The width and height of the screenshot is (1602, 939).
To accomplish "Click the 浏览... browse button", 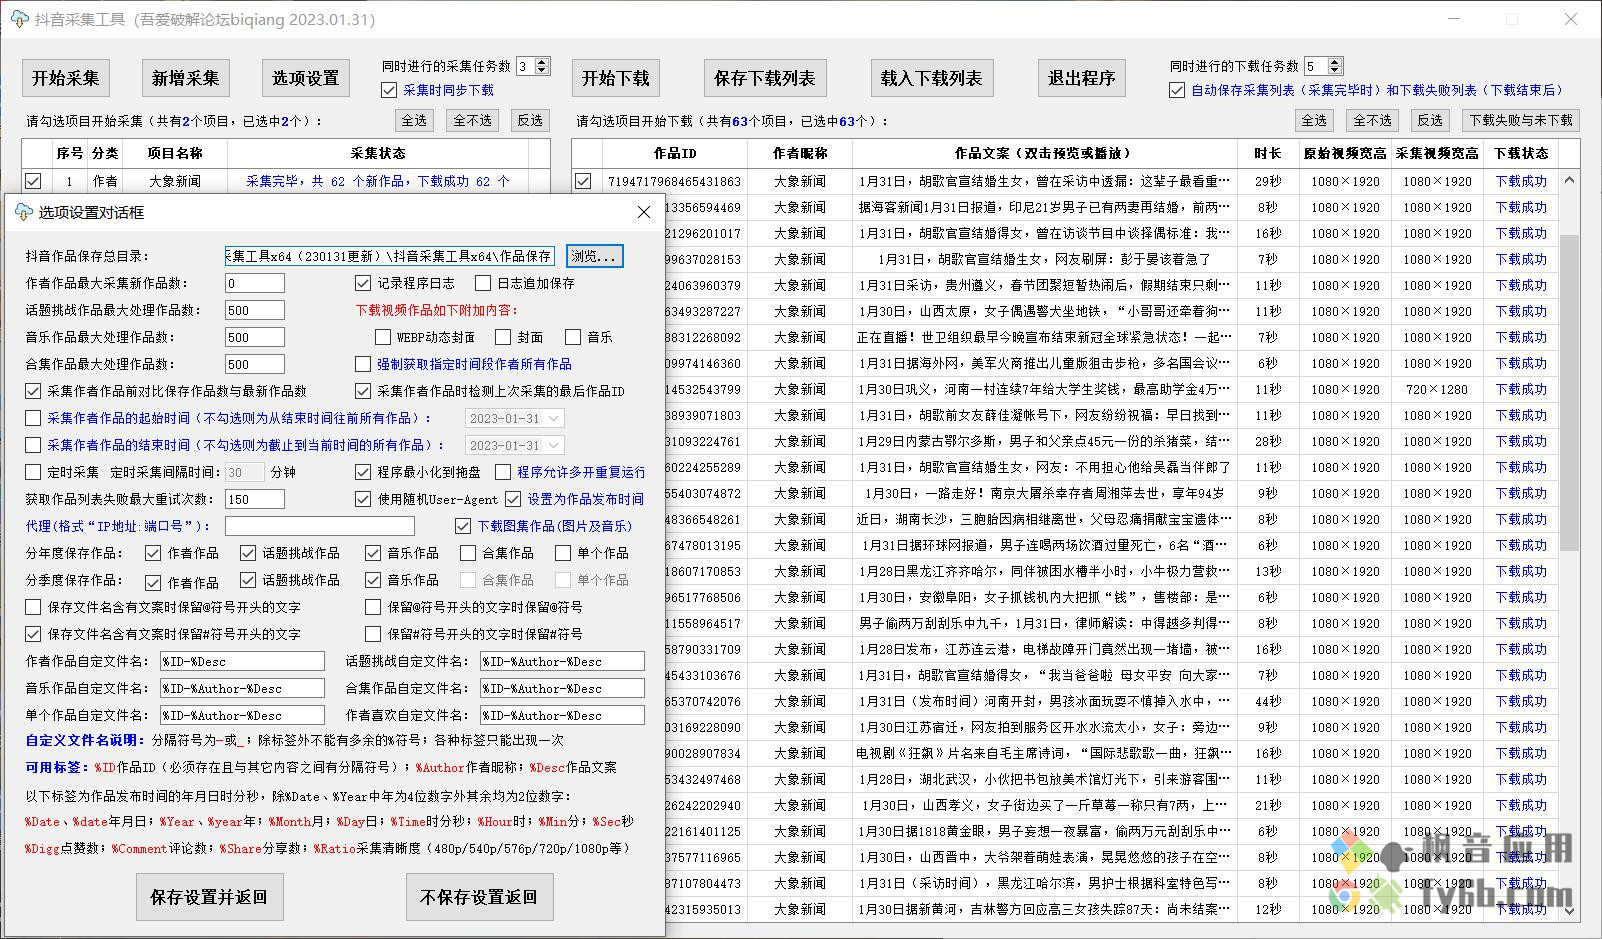I will [x=595, y=256].
